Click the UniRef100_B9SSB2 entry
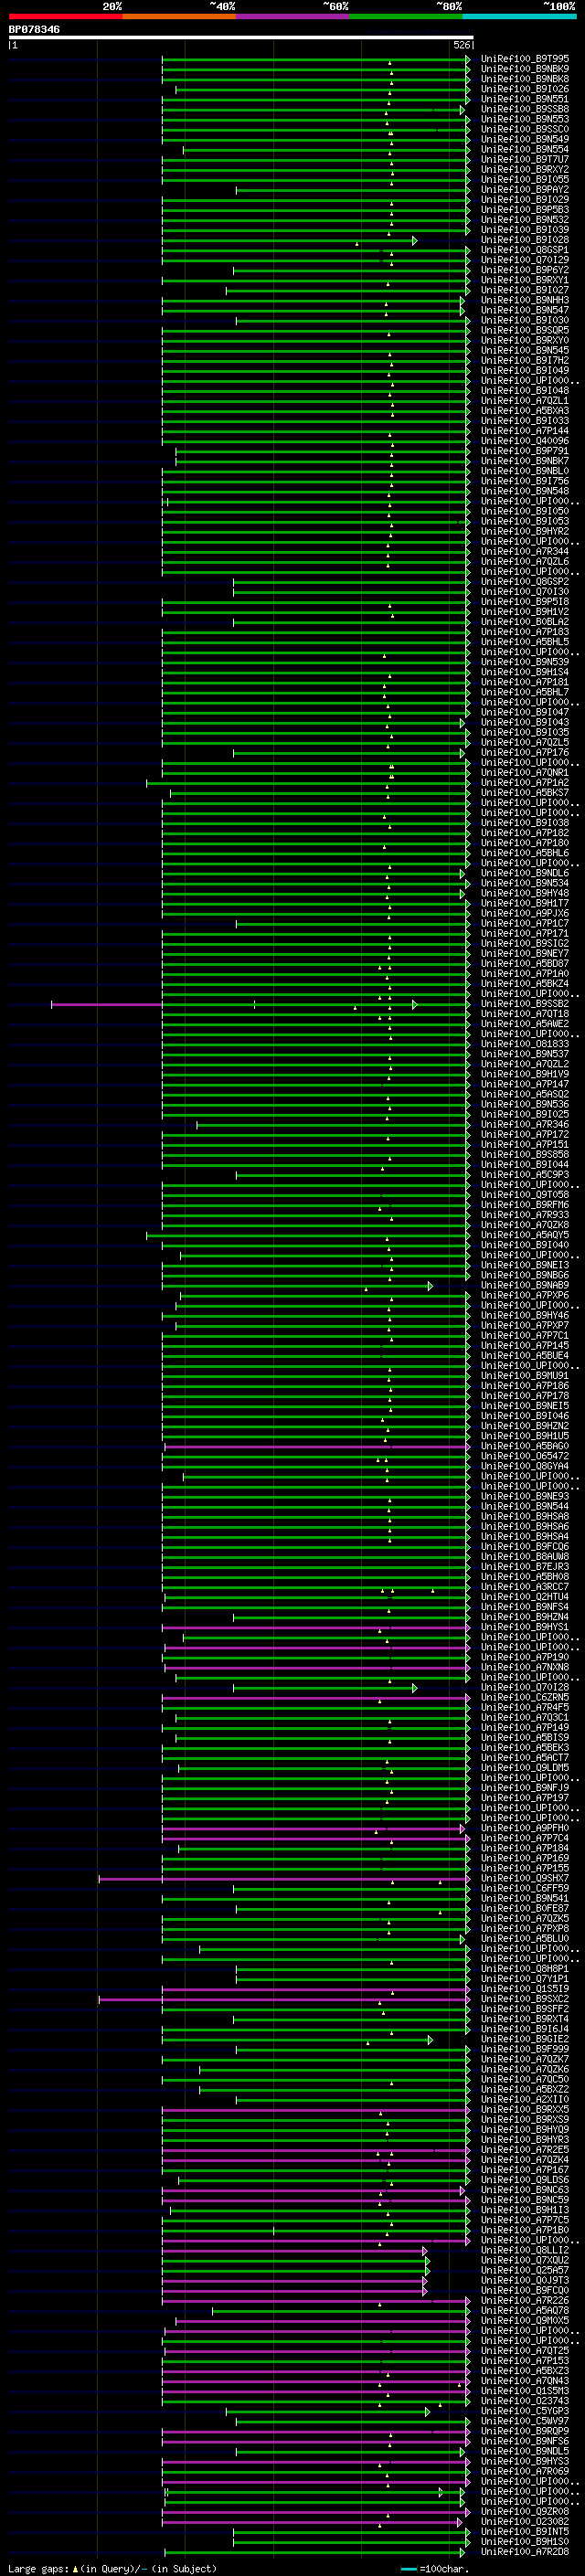The width and height of the screenshot is (585, 2576). tap(525, 1004)
